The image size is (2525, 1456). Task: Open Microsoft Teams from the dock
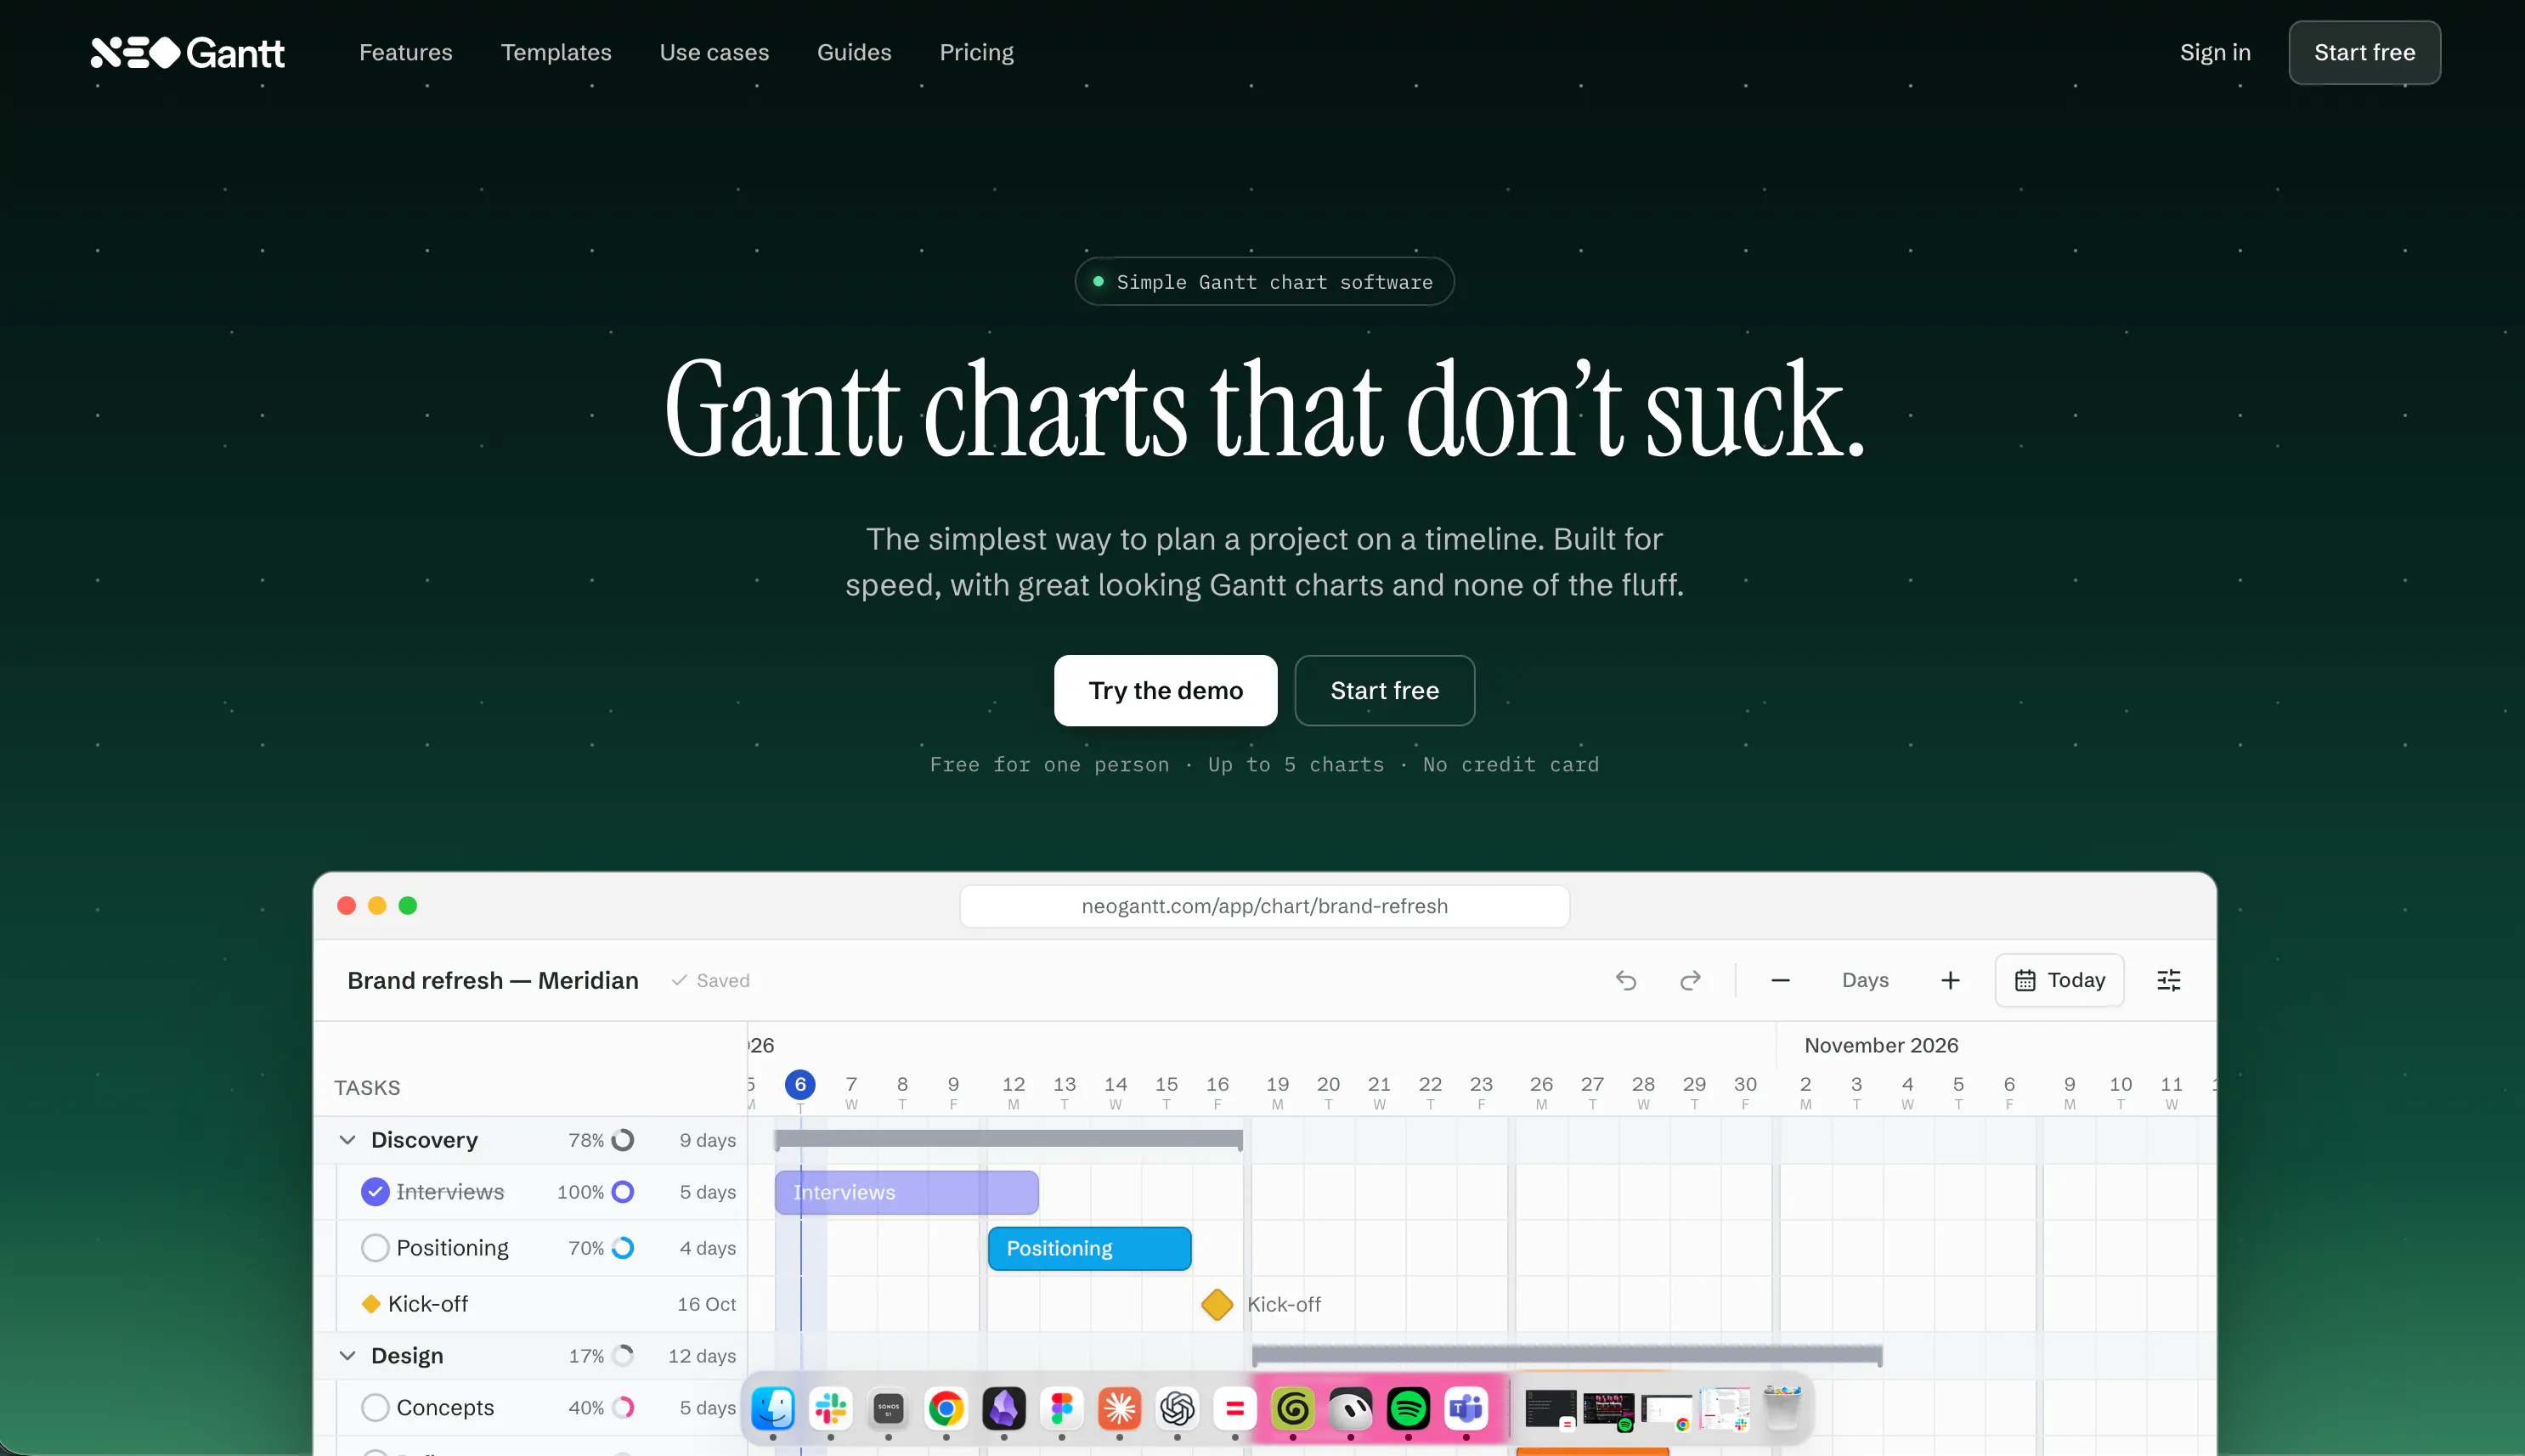tap(1466, 1409)
